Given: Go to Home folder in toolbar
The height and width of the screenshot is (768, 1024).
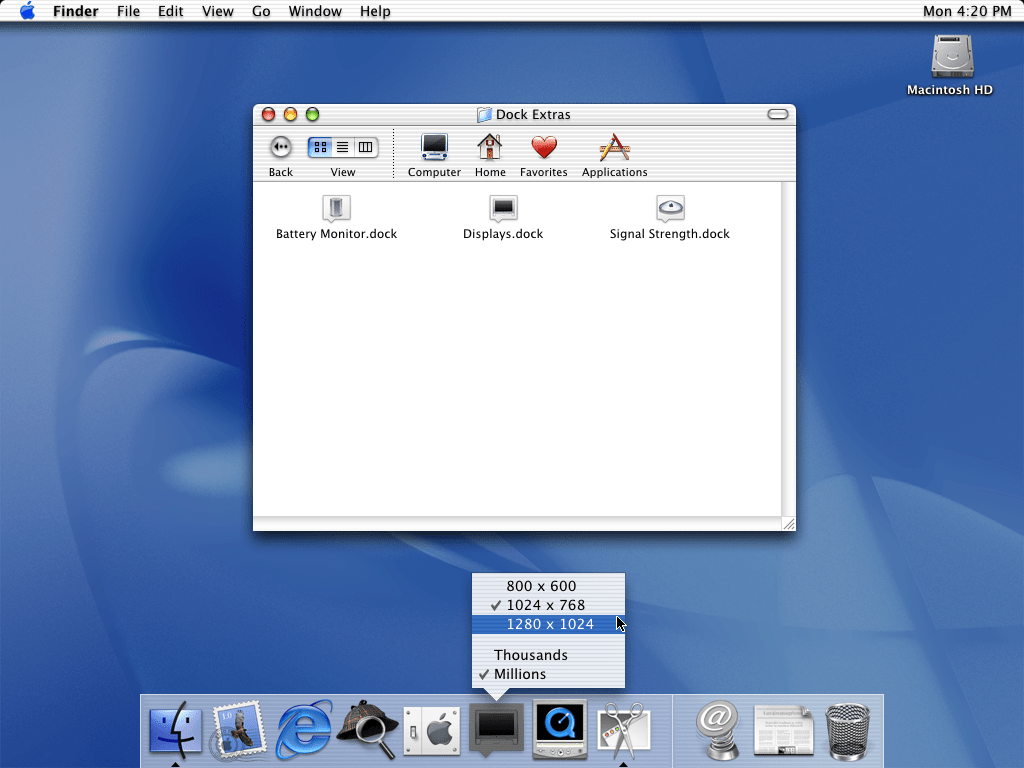Looking at the screenshot, I should coord(490,148).
